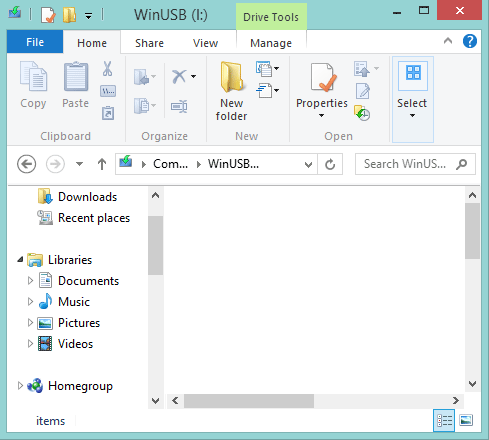
Task: Click horizontal scrollbar right arrow
Action: (x=456, y=400)
